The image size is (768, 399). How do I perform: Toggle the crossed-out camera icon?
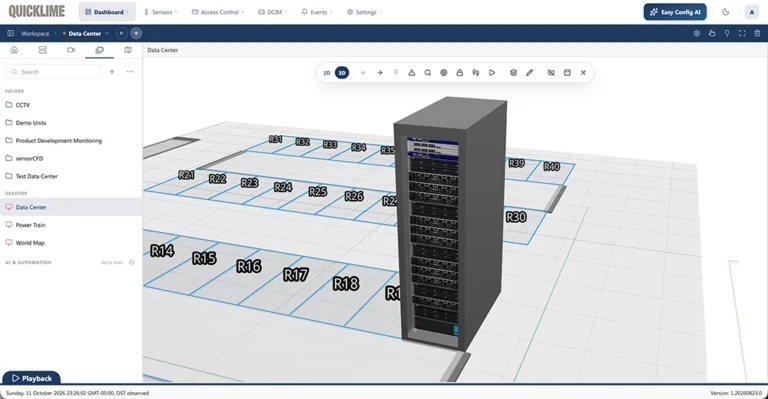pyautogui.click(x=551, y=73)
